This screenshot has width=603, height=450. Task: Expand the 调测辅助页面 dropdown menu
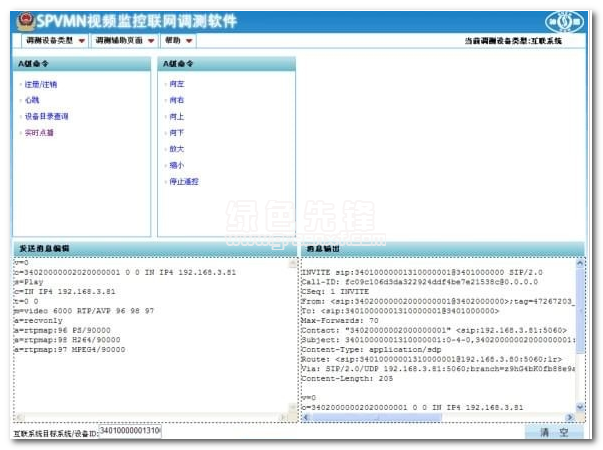tap(125, 41)
